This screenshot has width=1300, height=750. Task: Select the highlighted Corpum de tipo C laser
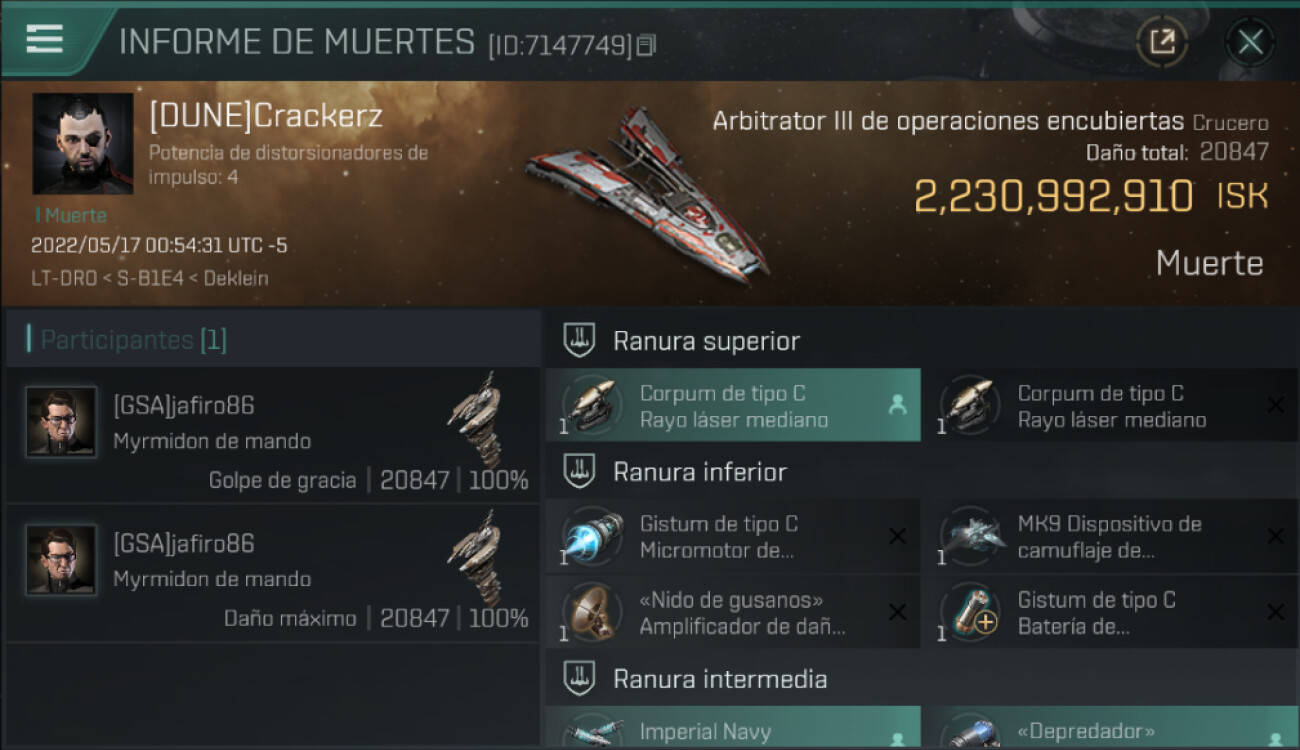(x=733, y=406)
